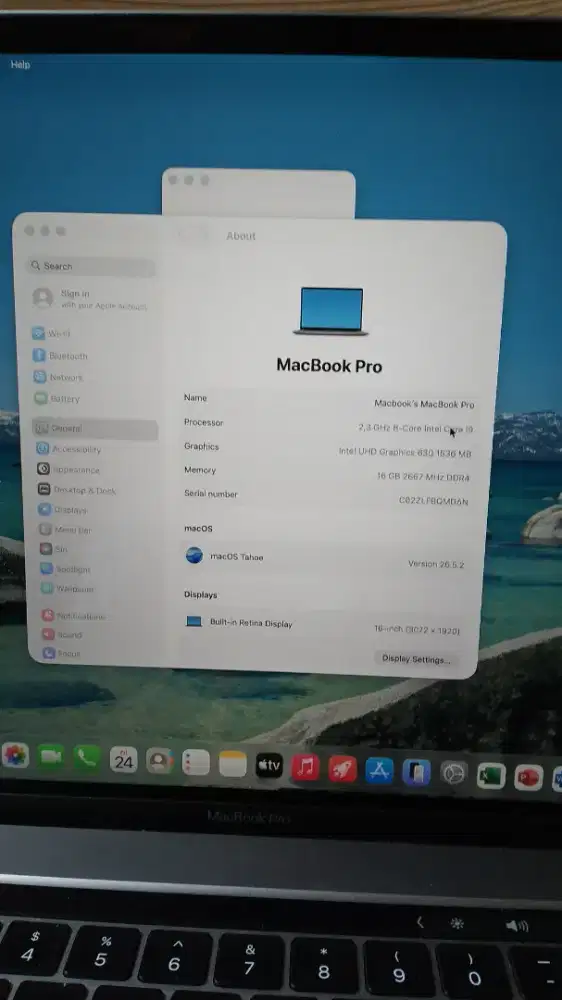This screenshot has width=562, height=1000.
Task: Click the name "Macbook's MacBook Pro"
Action: pyautogui.click(x=424, y=404)
